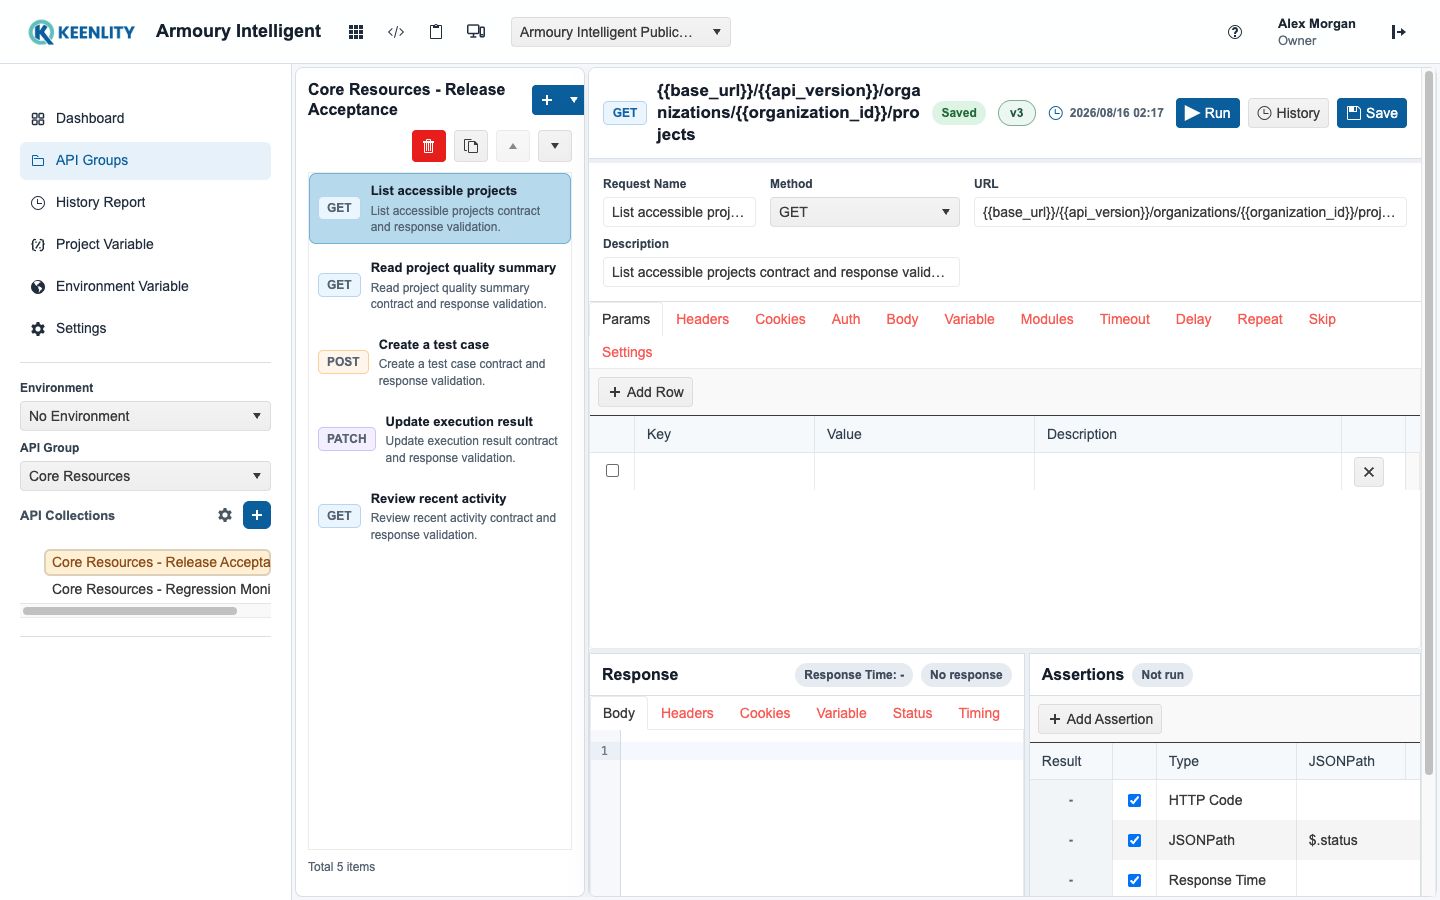Select Core Resources - Regression collection
1440x900 pixels.
pyautogui.click(x=160, y=589)
